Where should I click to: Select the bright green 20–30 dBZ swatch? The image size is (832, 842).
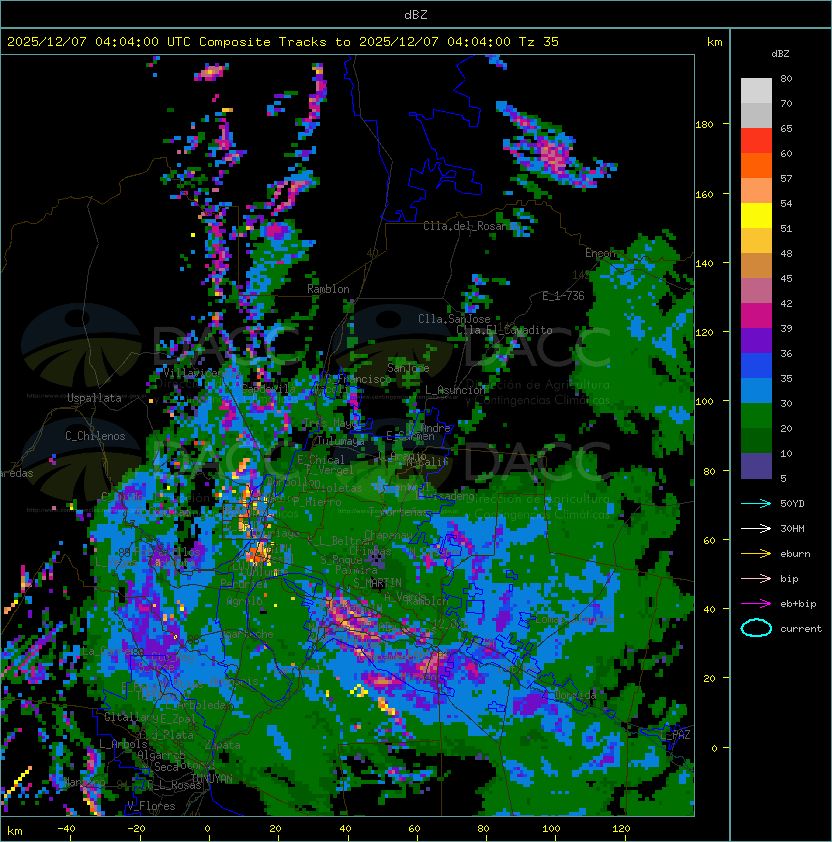pyautogui.click(x=756, y=416)
